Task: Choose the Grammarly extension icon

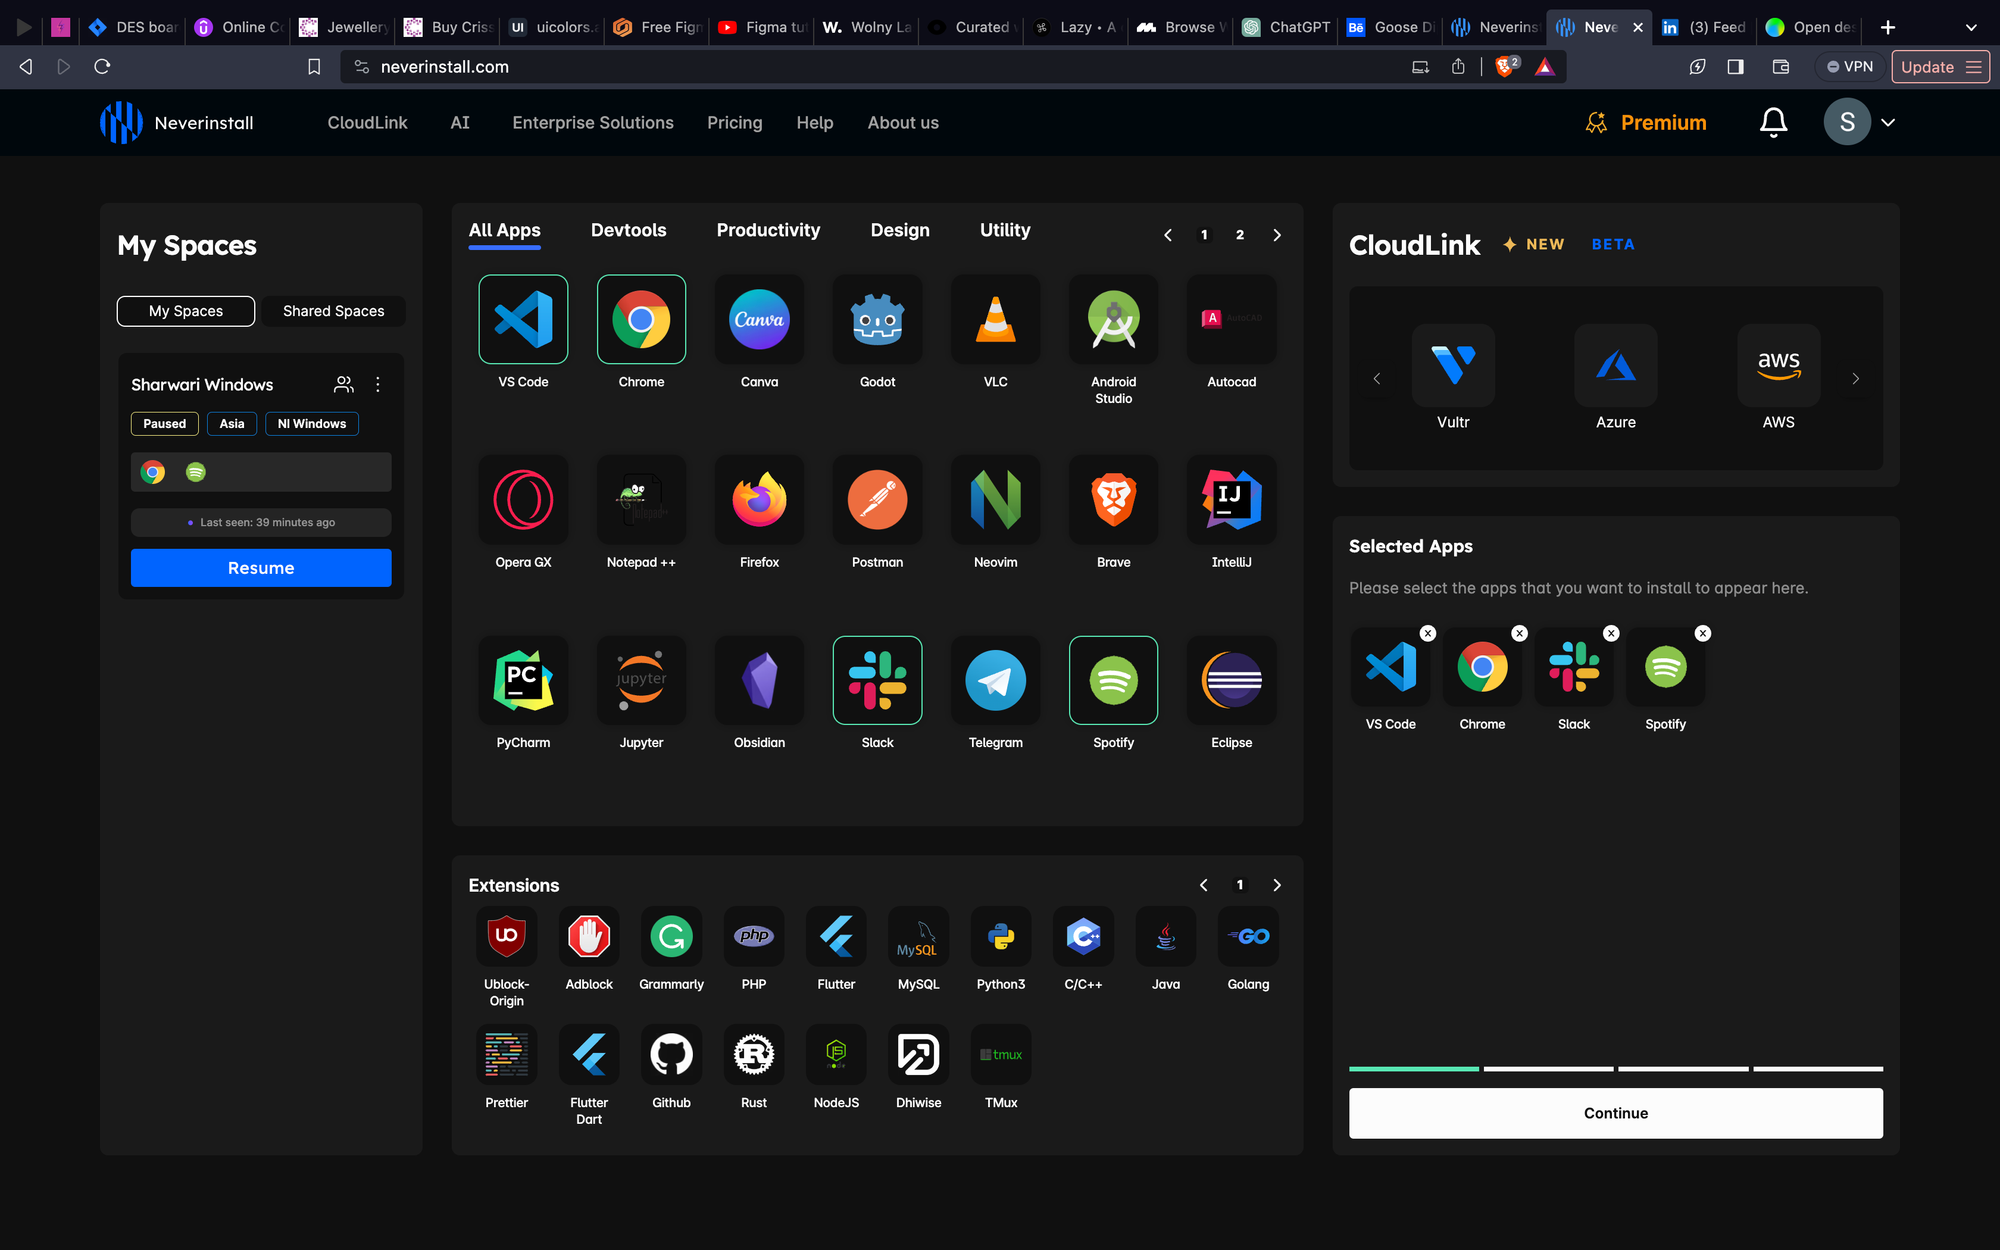Action: [671, 937]
